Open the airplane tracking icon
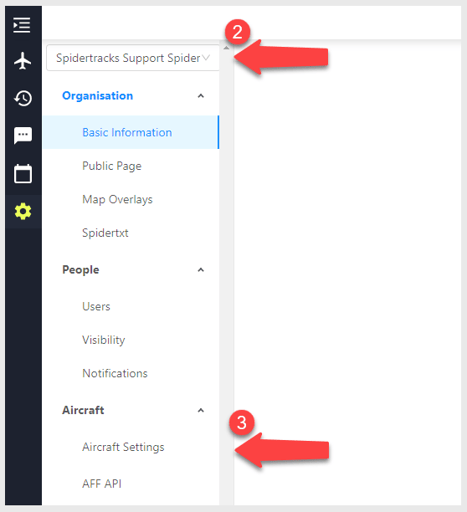Viewport: 467px width, 512px height. (23, 61)
